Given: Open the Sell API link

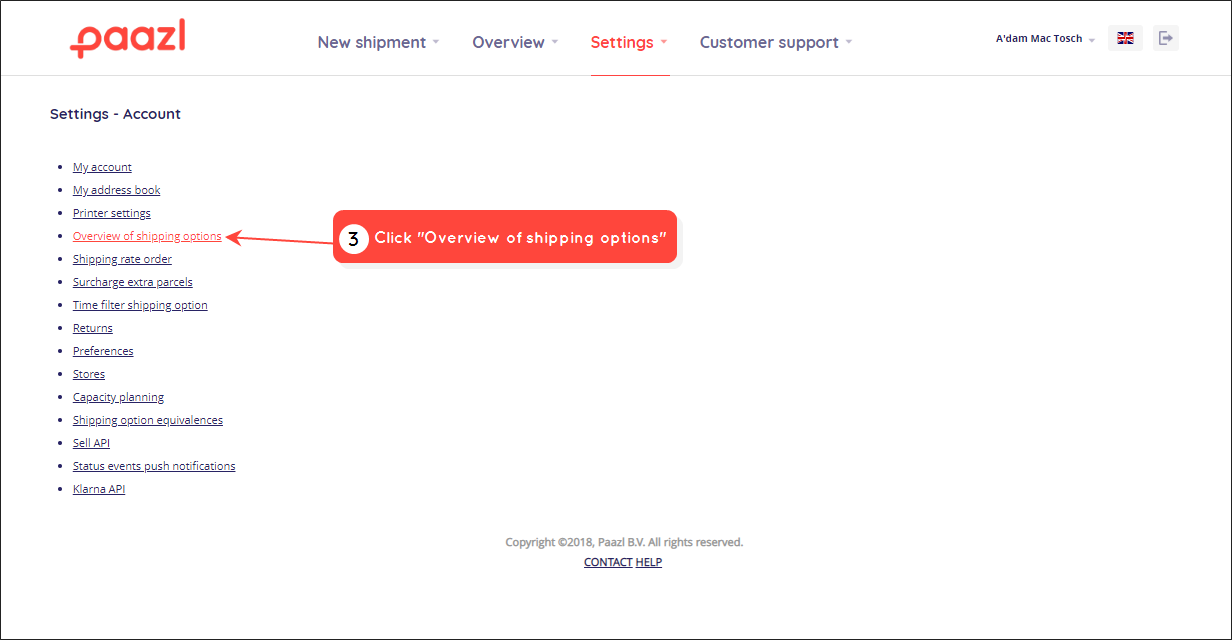Looking at the screenshot, I should click(91, 443).
